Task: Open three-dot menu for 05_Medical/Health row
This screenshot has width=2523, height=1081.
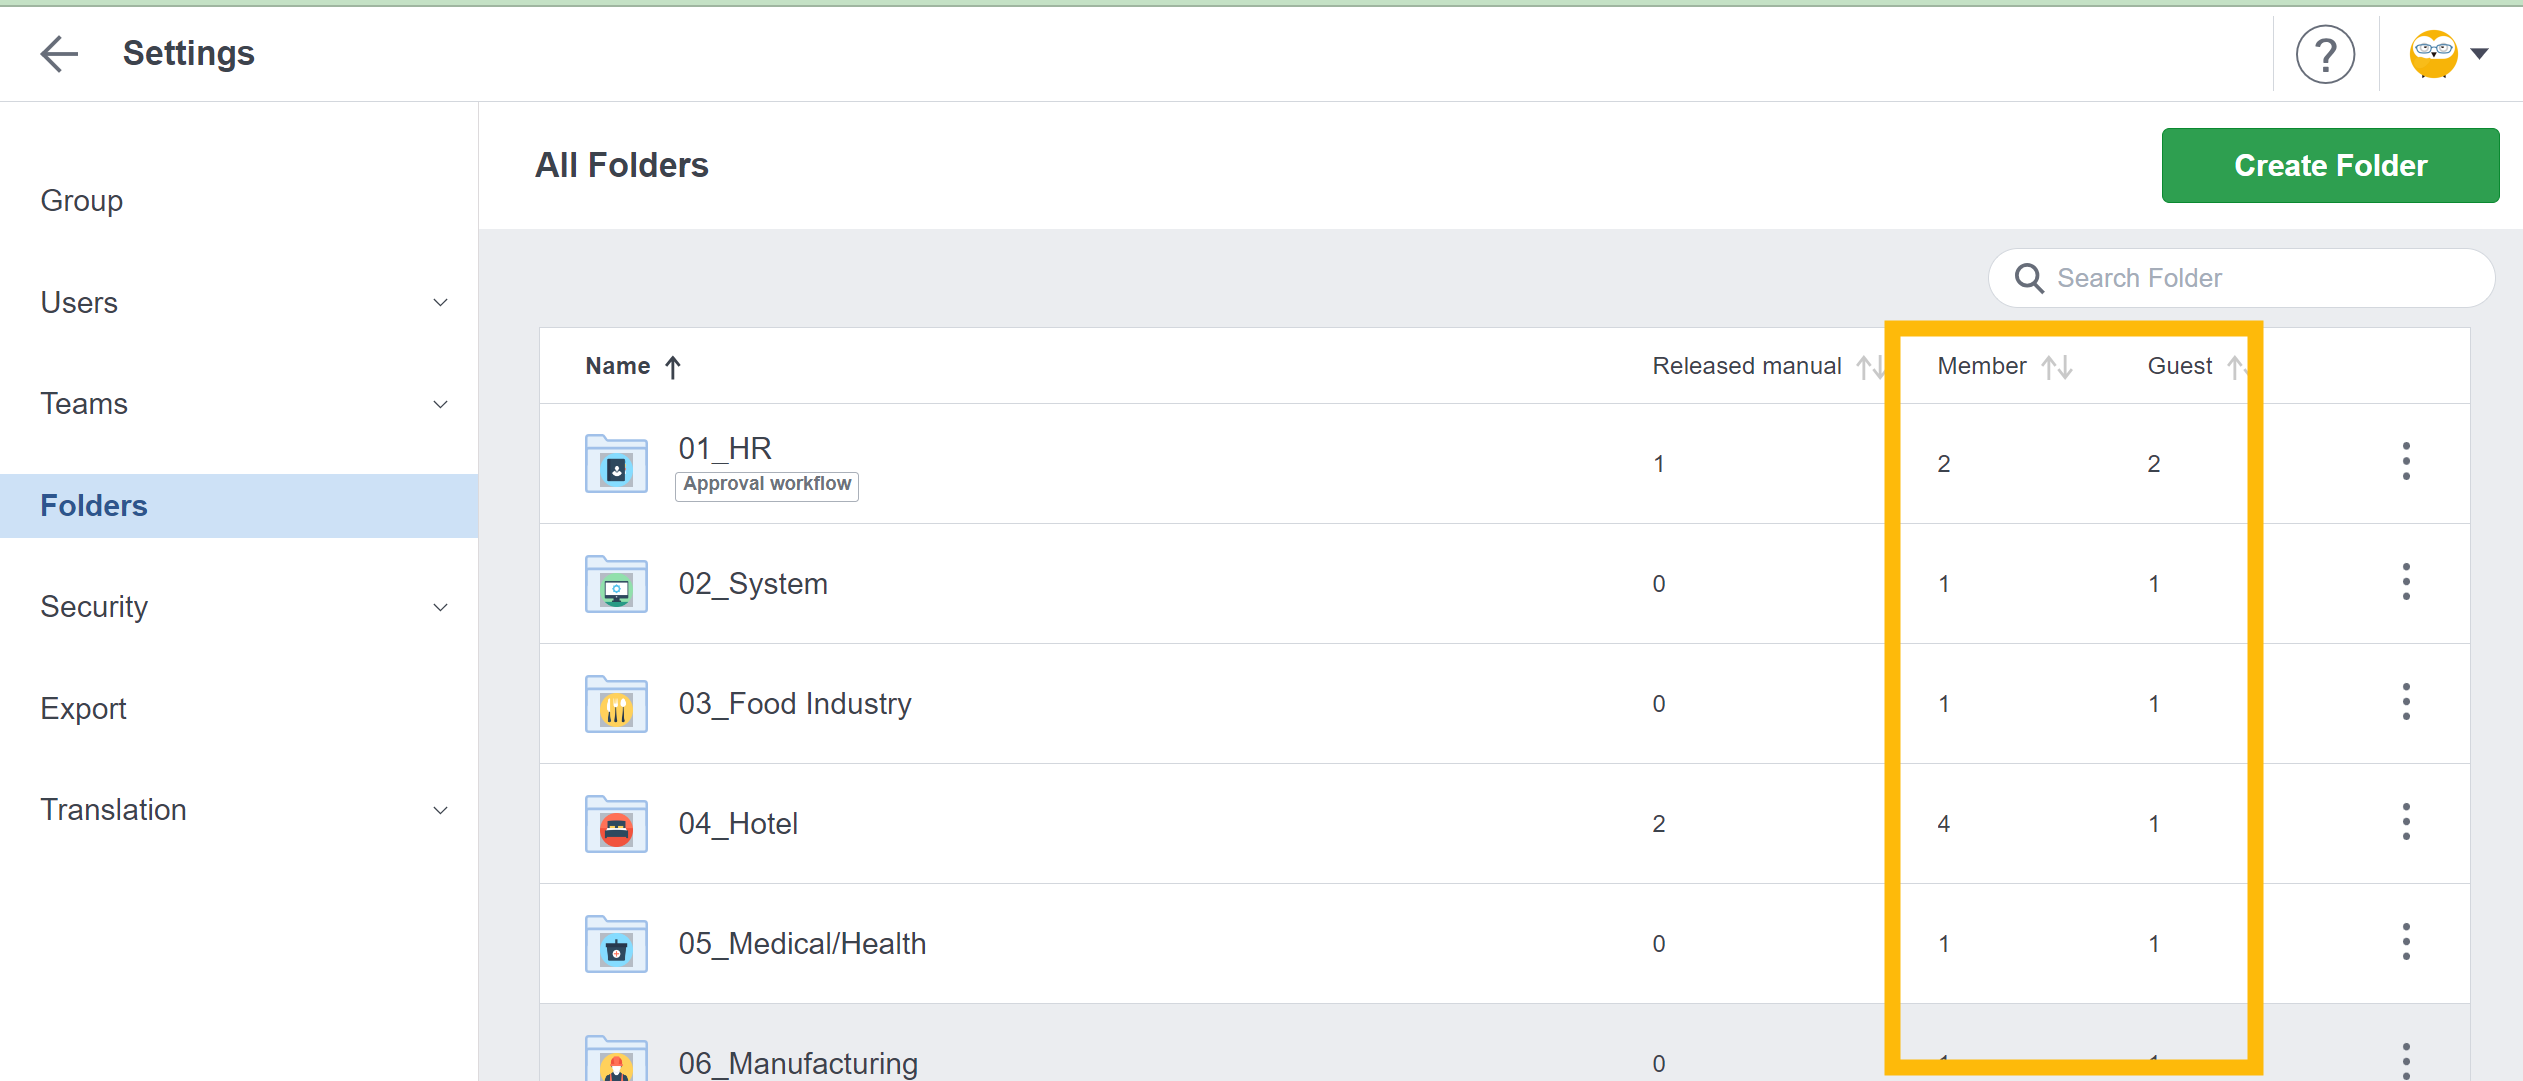Action: 2406,942
